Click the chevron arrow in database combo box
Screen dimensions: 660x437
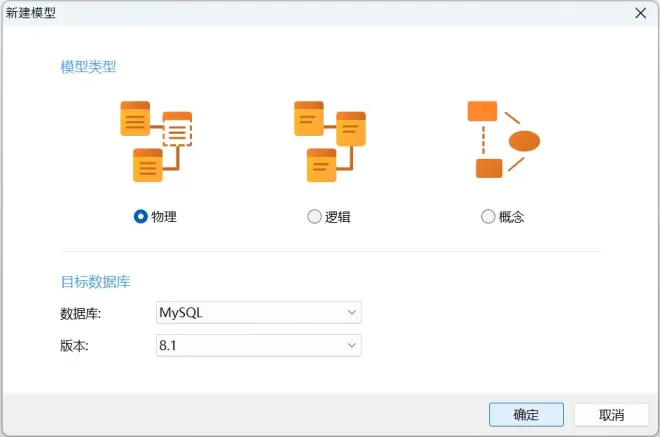[x=351, y=312]
